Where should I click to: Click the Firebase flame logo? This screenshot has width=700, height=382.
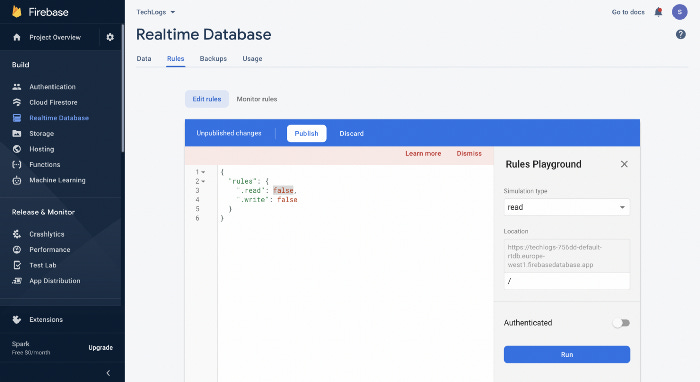pos(17,12)
